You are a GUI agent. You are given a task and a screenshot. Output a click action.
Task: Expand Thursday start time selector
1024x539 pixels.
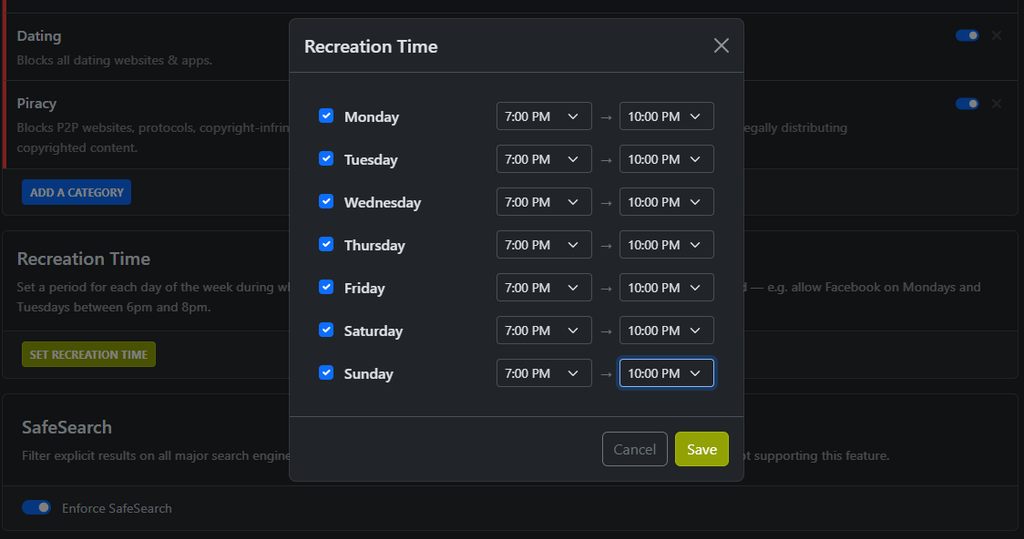544,245
